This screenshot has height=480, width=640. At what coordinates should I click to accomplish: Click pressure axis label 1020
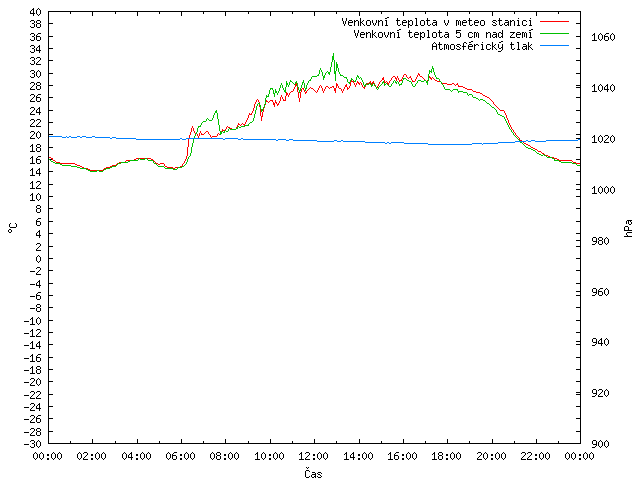603,139
